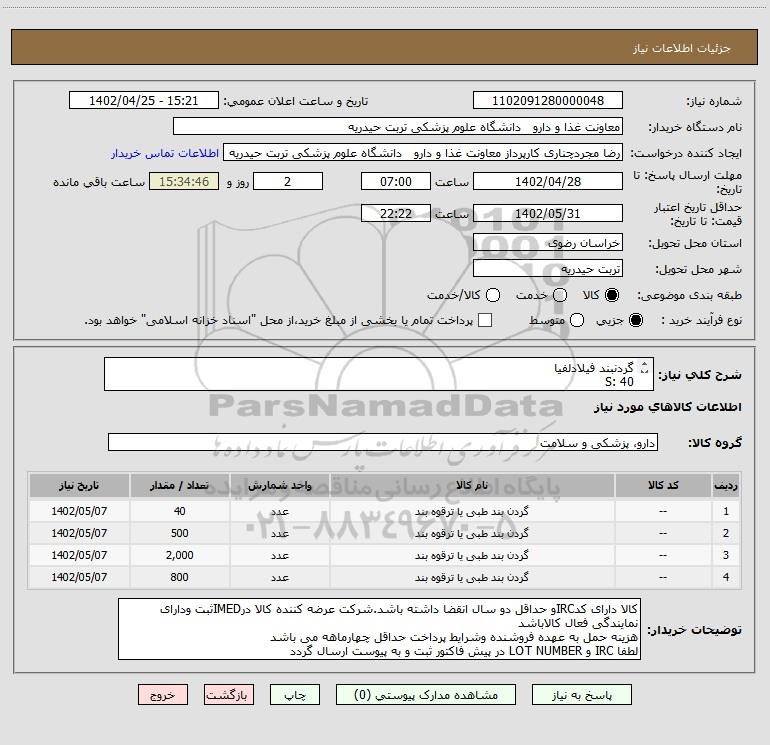This screenshot has width=770, height=745.
Task: Click the city field تربت حیدریه
Action: pyautogui.click(x=548, y=269)
